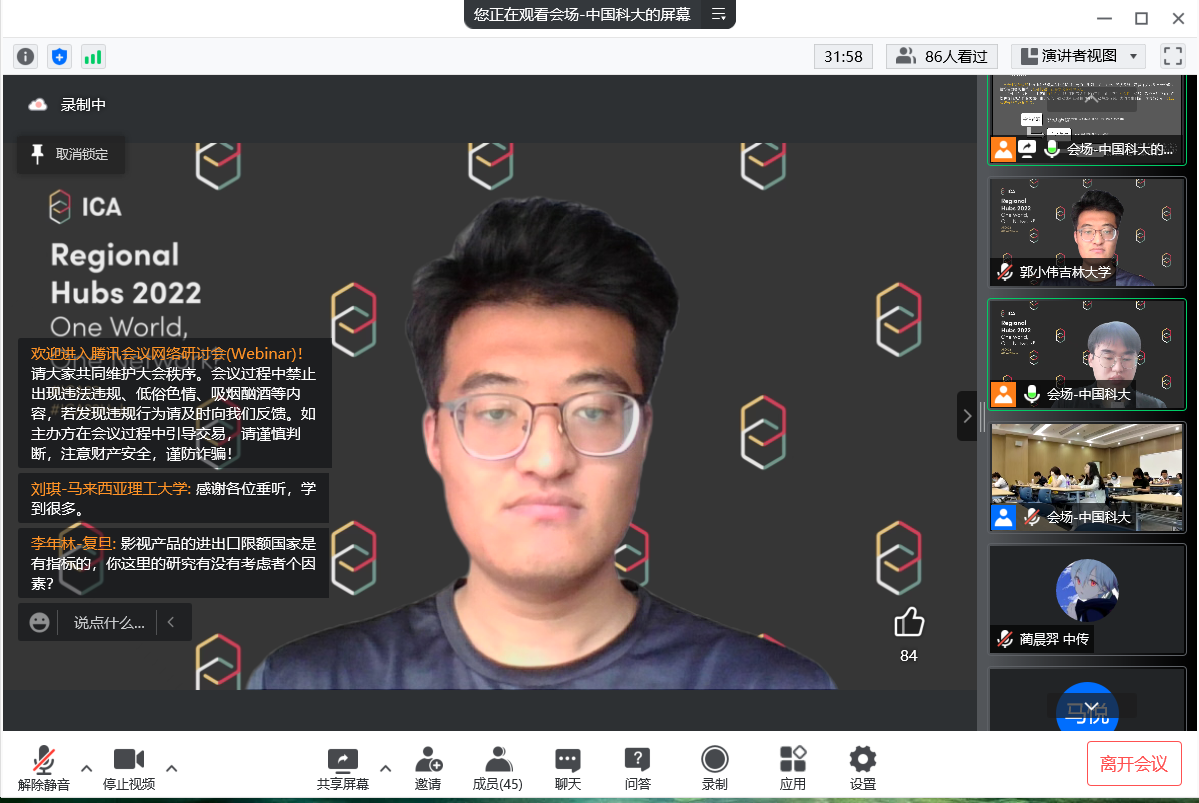
Task: Expand audio options arrow beside 解除静音
Action: (86, 768)
